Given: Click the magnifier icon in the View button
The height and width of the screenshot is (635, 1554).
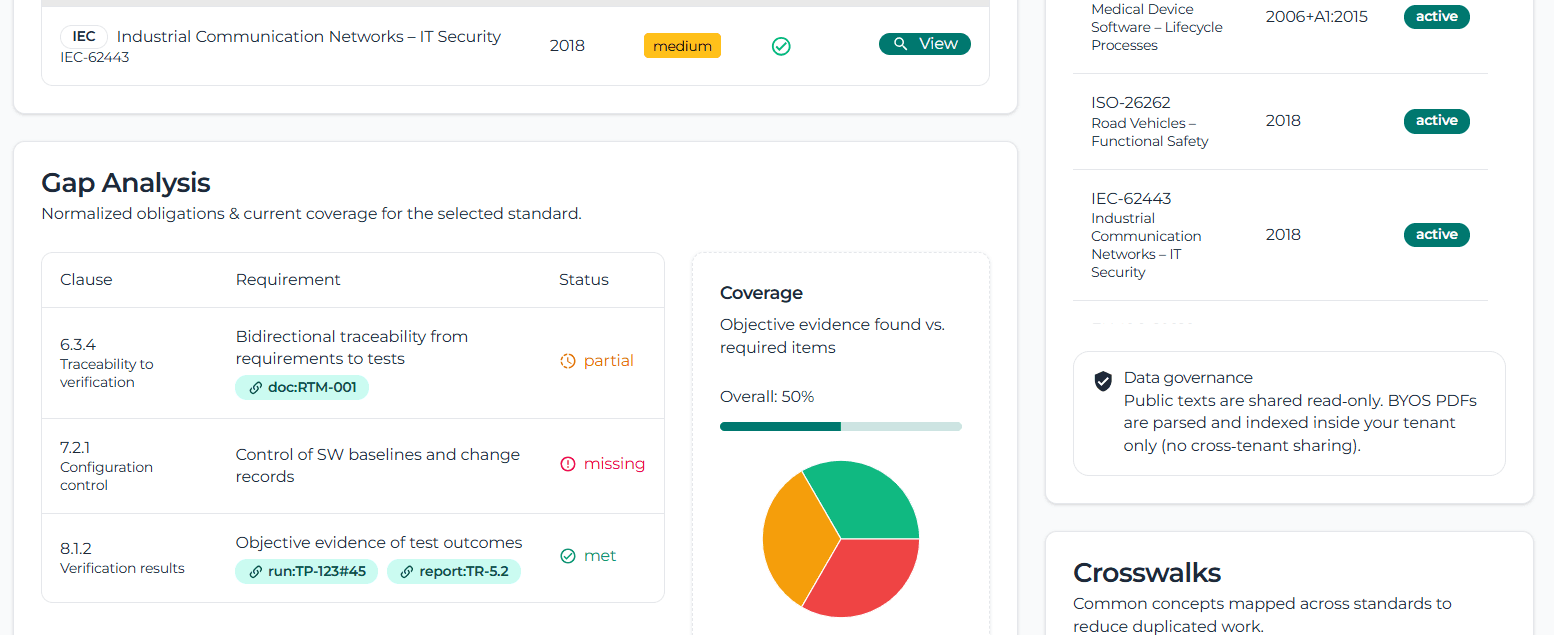Looking at the screenshot, I should pos(898,43).
